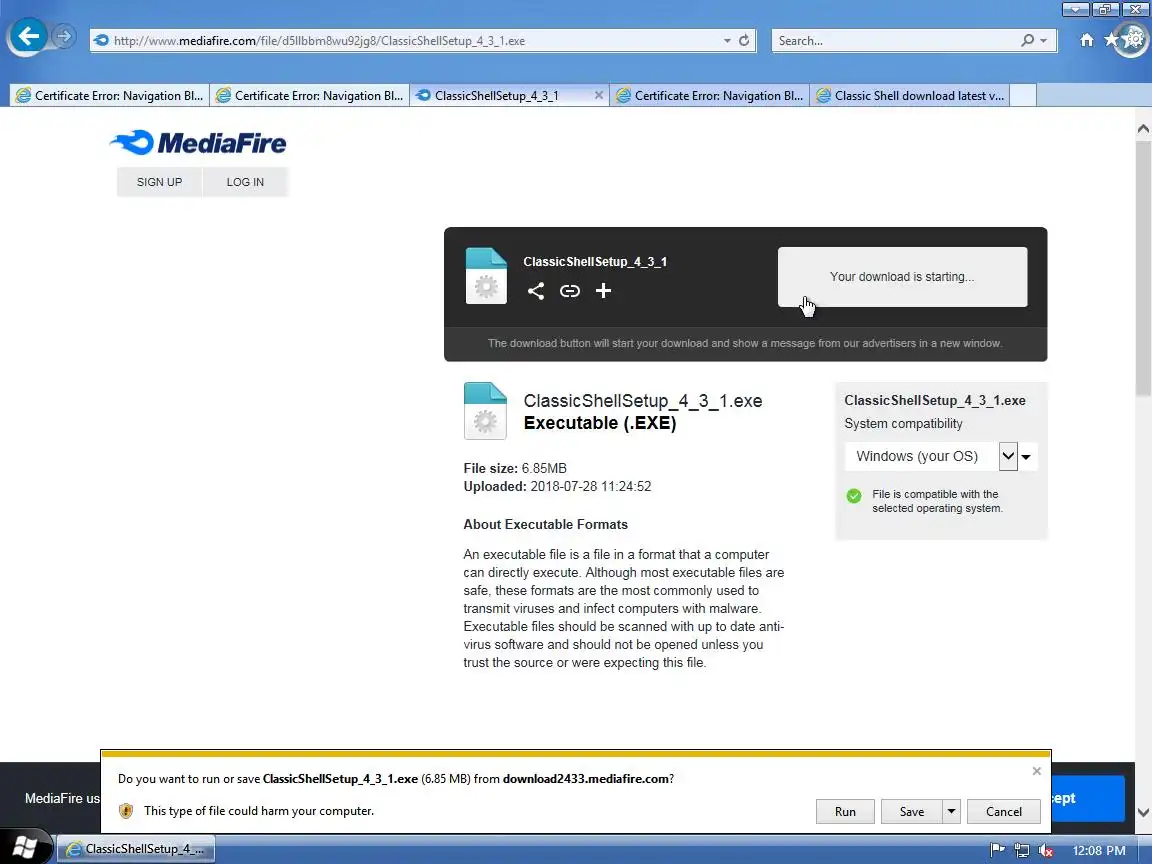Click the SIGN UP button
The width and height of the screenshot is (1152, 864).
point(159,181)
